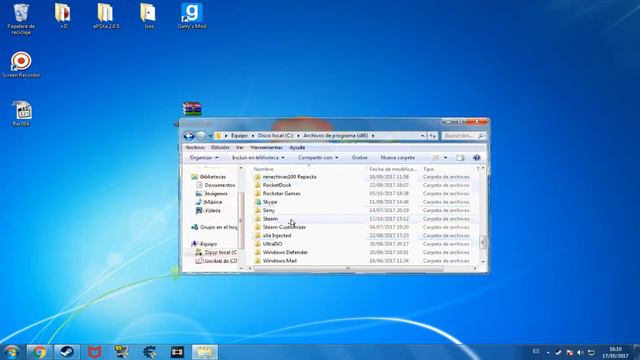This screenshot has width=640, height=360.
Task: Refresh the Explorer address bar
Action: pos(433,136)
